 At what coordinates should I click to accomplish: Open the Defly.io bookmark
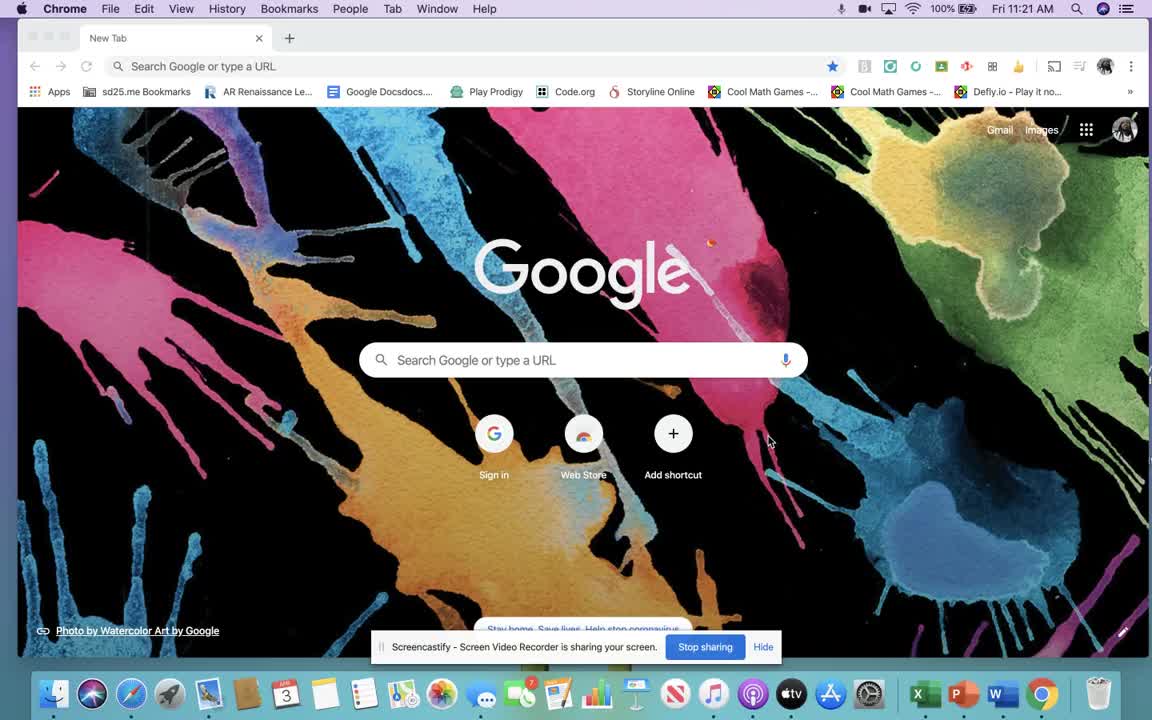[1008, 92]
